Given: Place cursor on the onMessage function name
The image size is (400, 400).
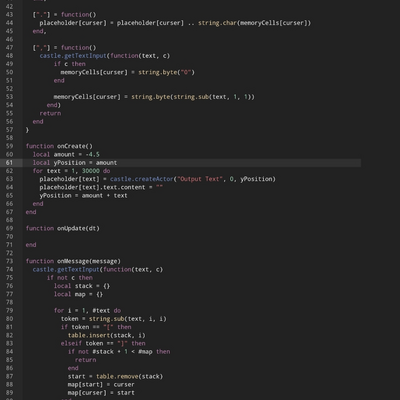Looking at the screenshot, I should coord(73,261).
